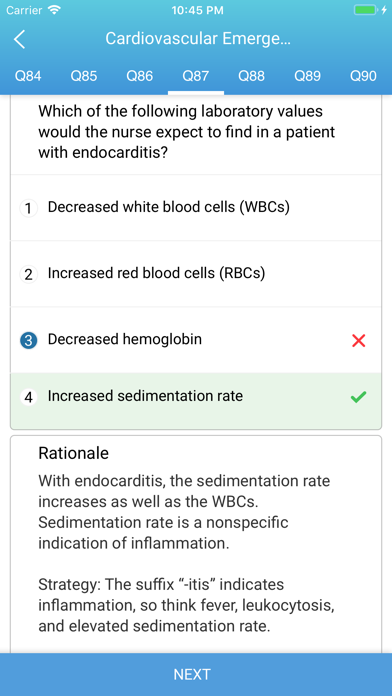This screenshot has height=696, width=392.
Task: Go to the Q88 tab
Action: click(252, 76)
